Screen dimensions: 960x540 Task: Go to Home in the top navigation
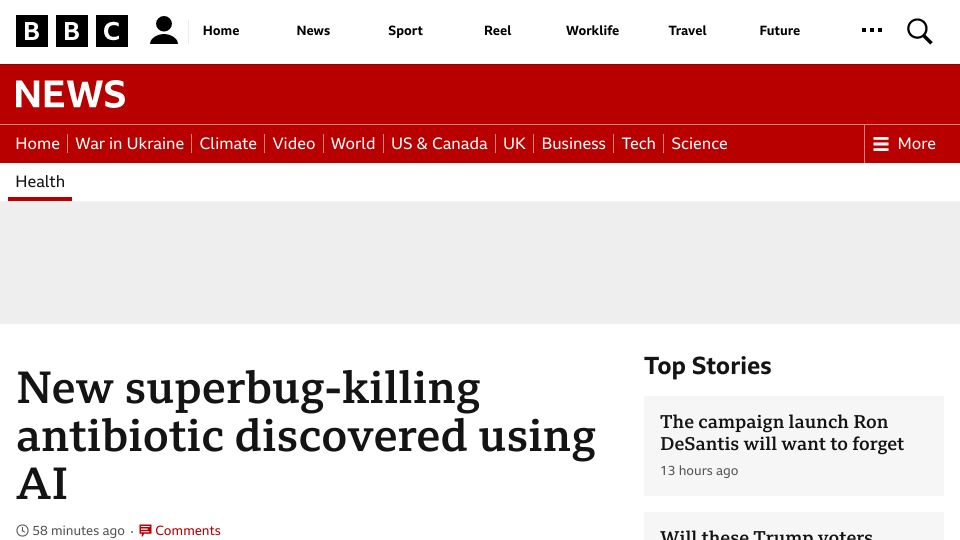221,31
